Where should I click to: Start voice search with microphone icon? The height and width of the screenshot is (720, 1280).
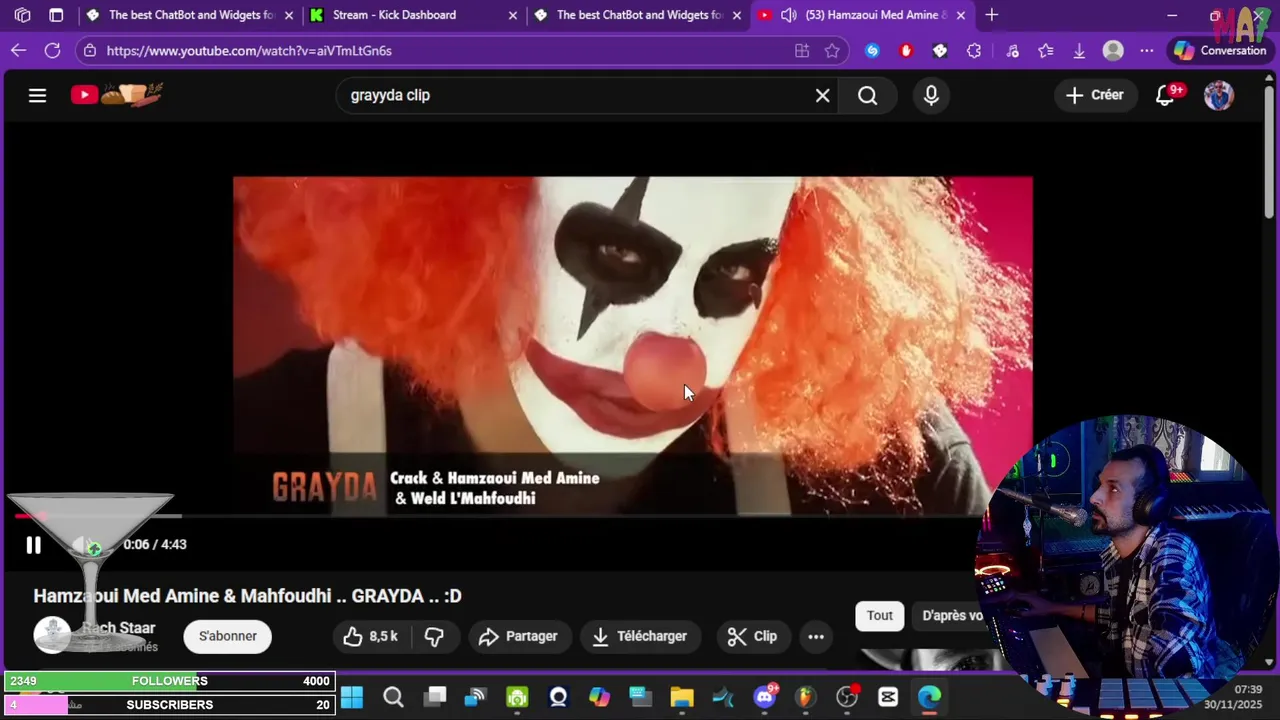click(x=931, y=95)
